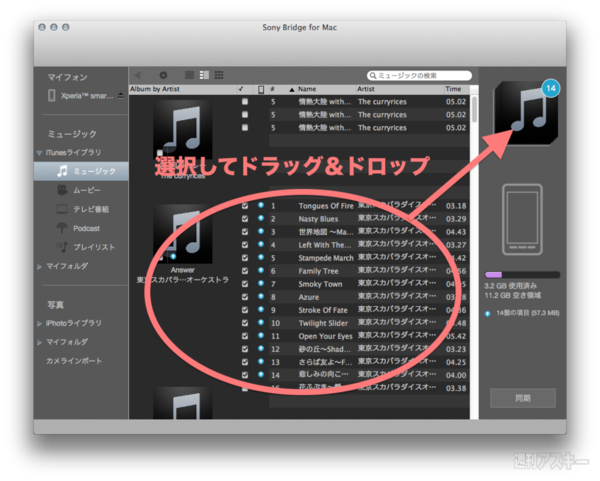Click the blue 14 badge
Image resolution: width=600 pixels, height=481 pixels.
click(551, 88)
